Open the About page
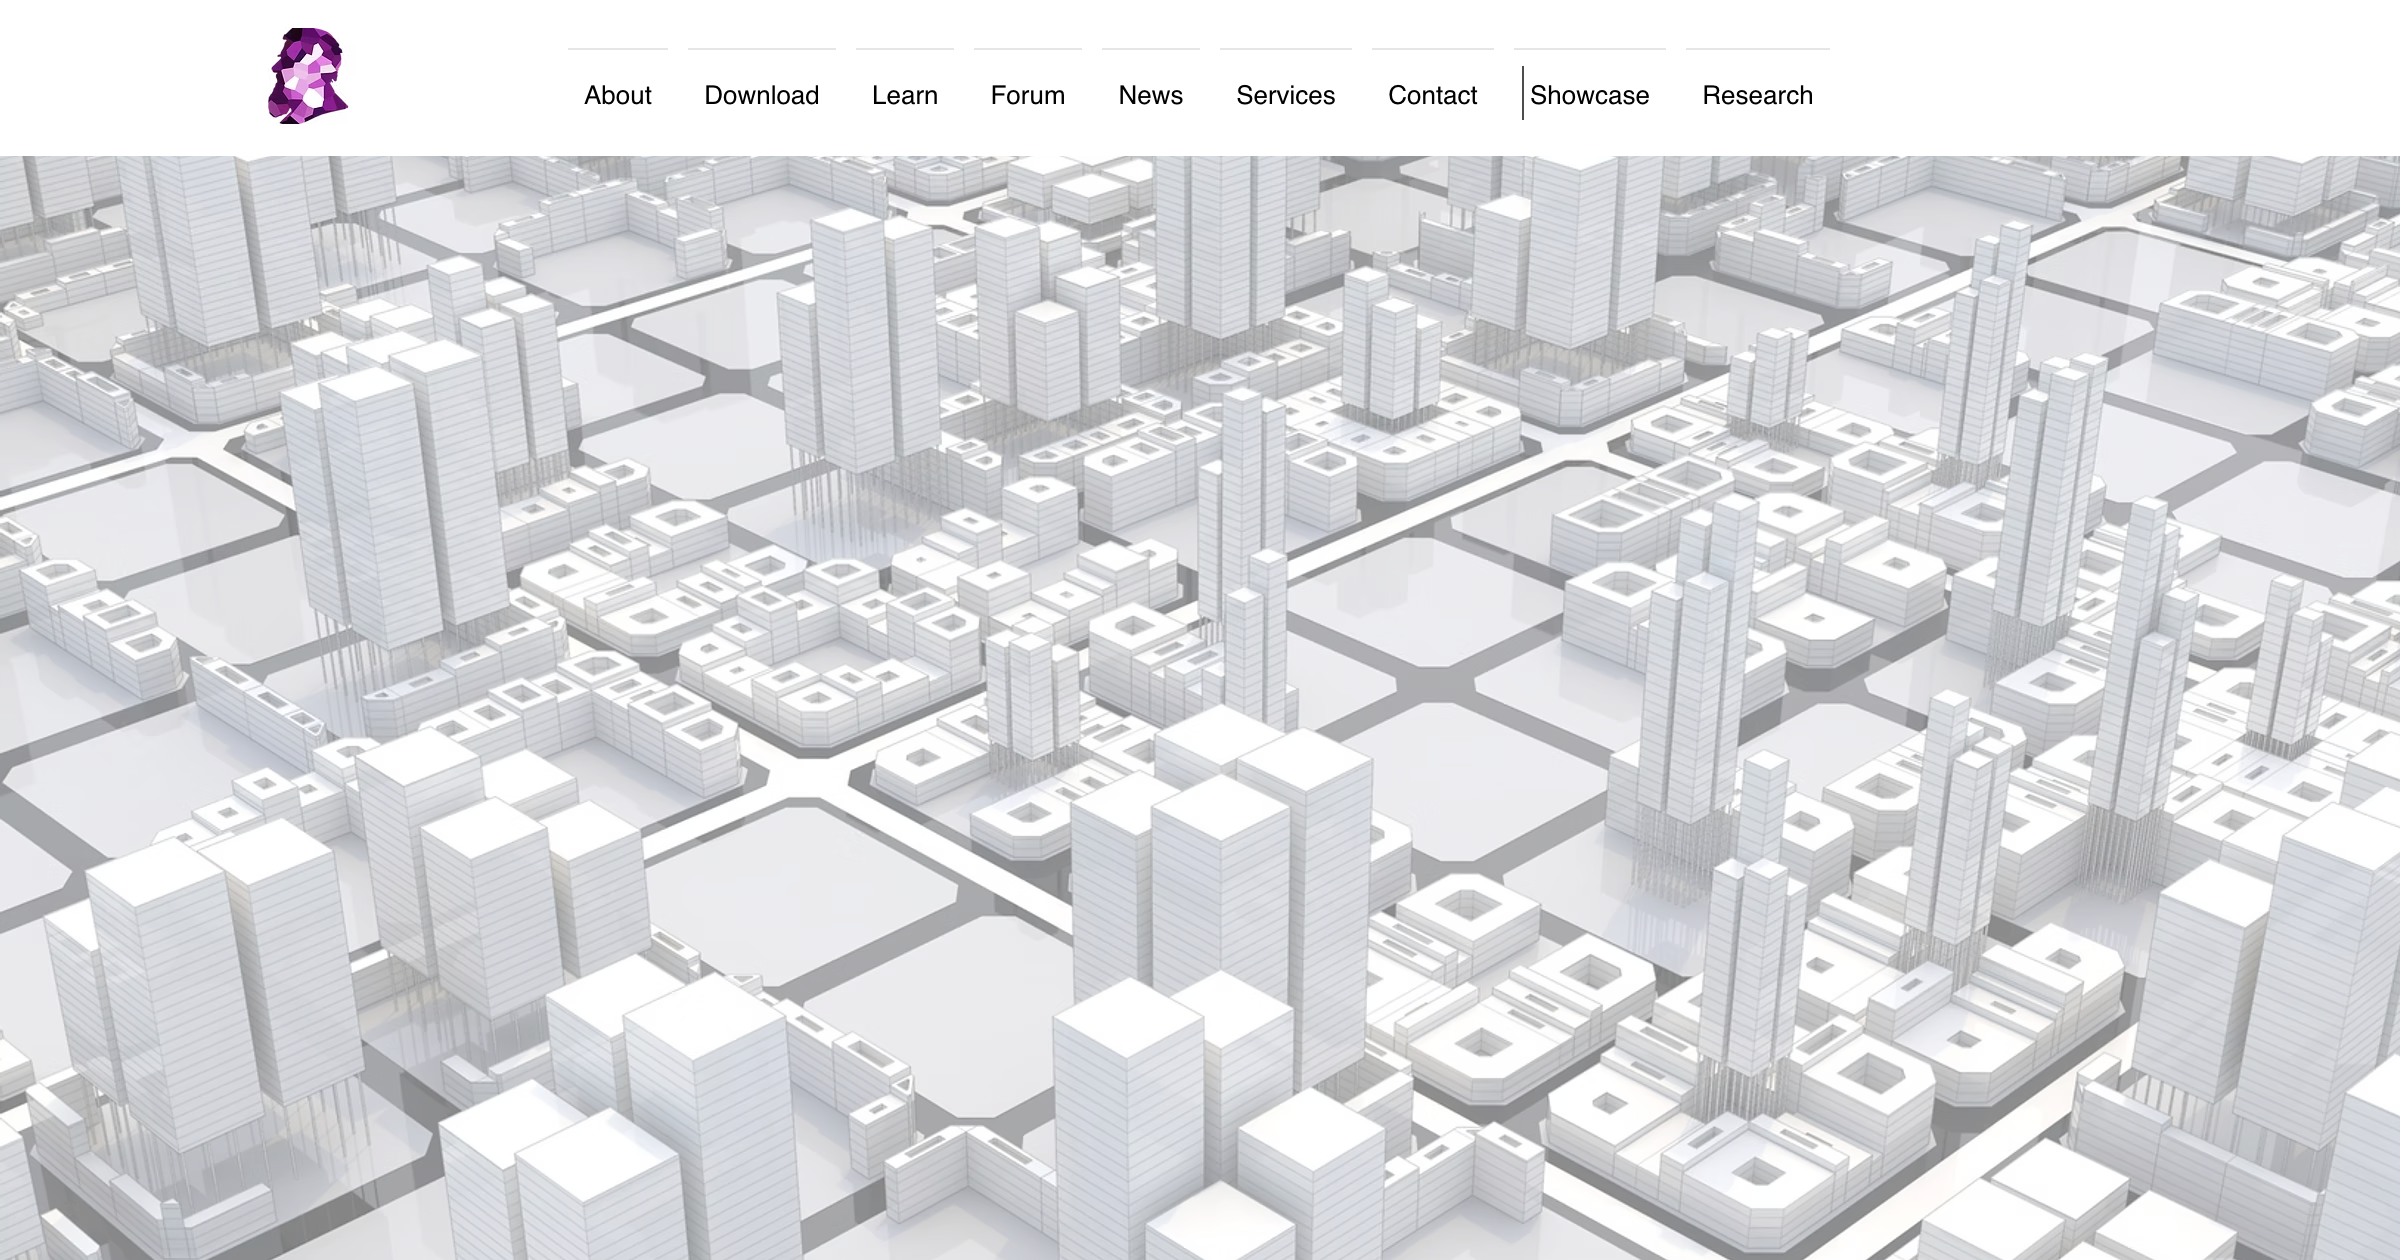This screenshot has width=2400, height=1260. click(618, 95)
